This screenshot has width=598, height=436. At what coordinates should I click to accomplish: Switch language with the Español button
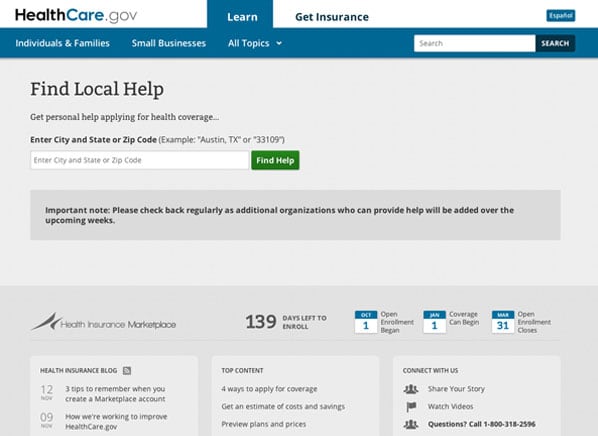[x=561, y=16]
